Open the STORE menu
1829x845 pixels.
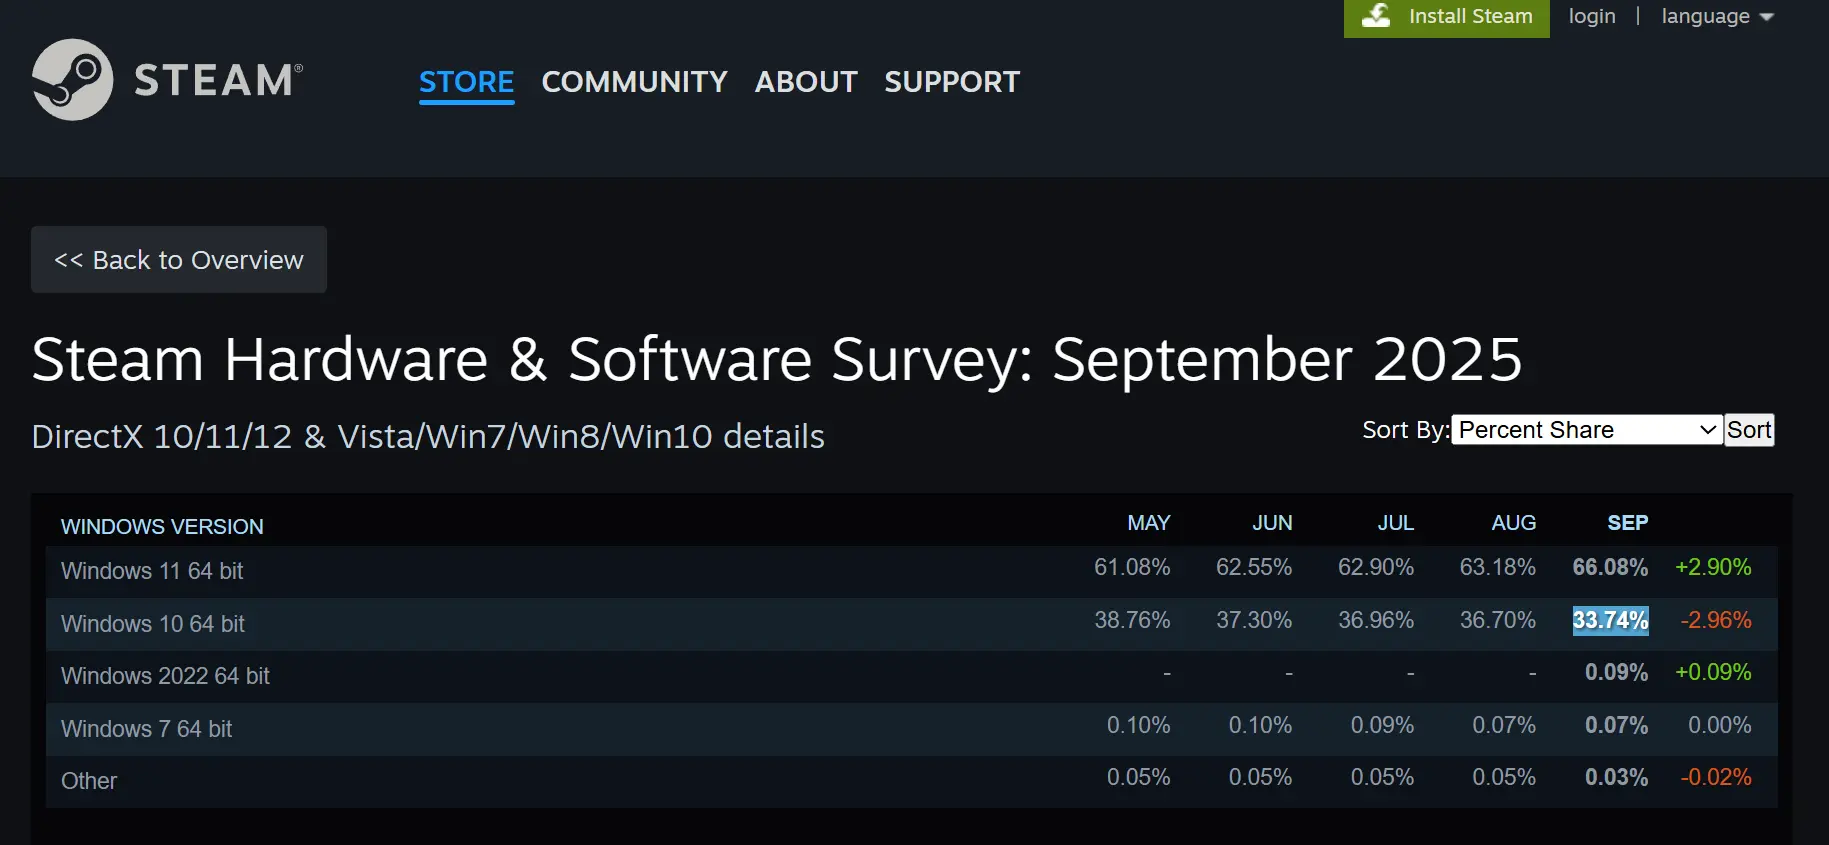point(466,82)
